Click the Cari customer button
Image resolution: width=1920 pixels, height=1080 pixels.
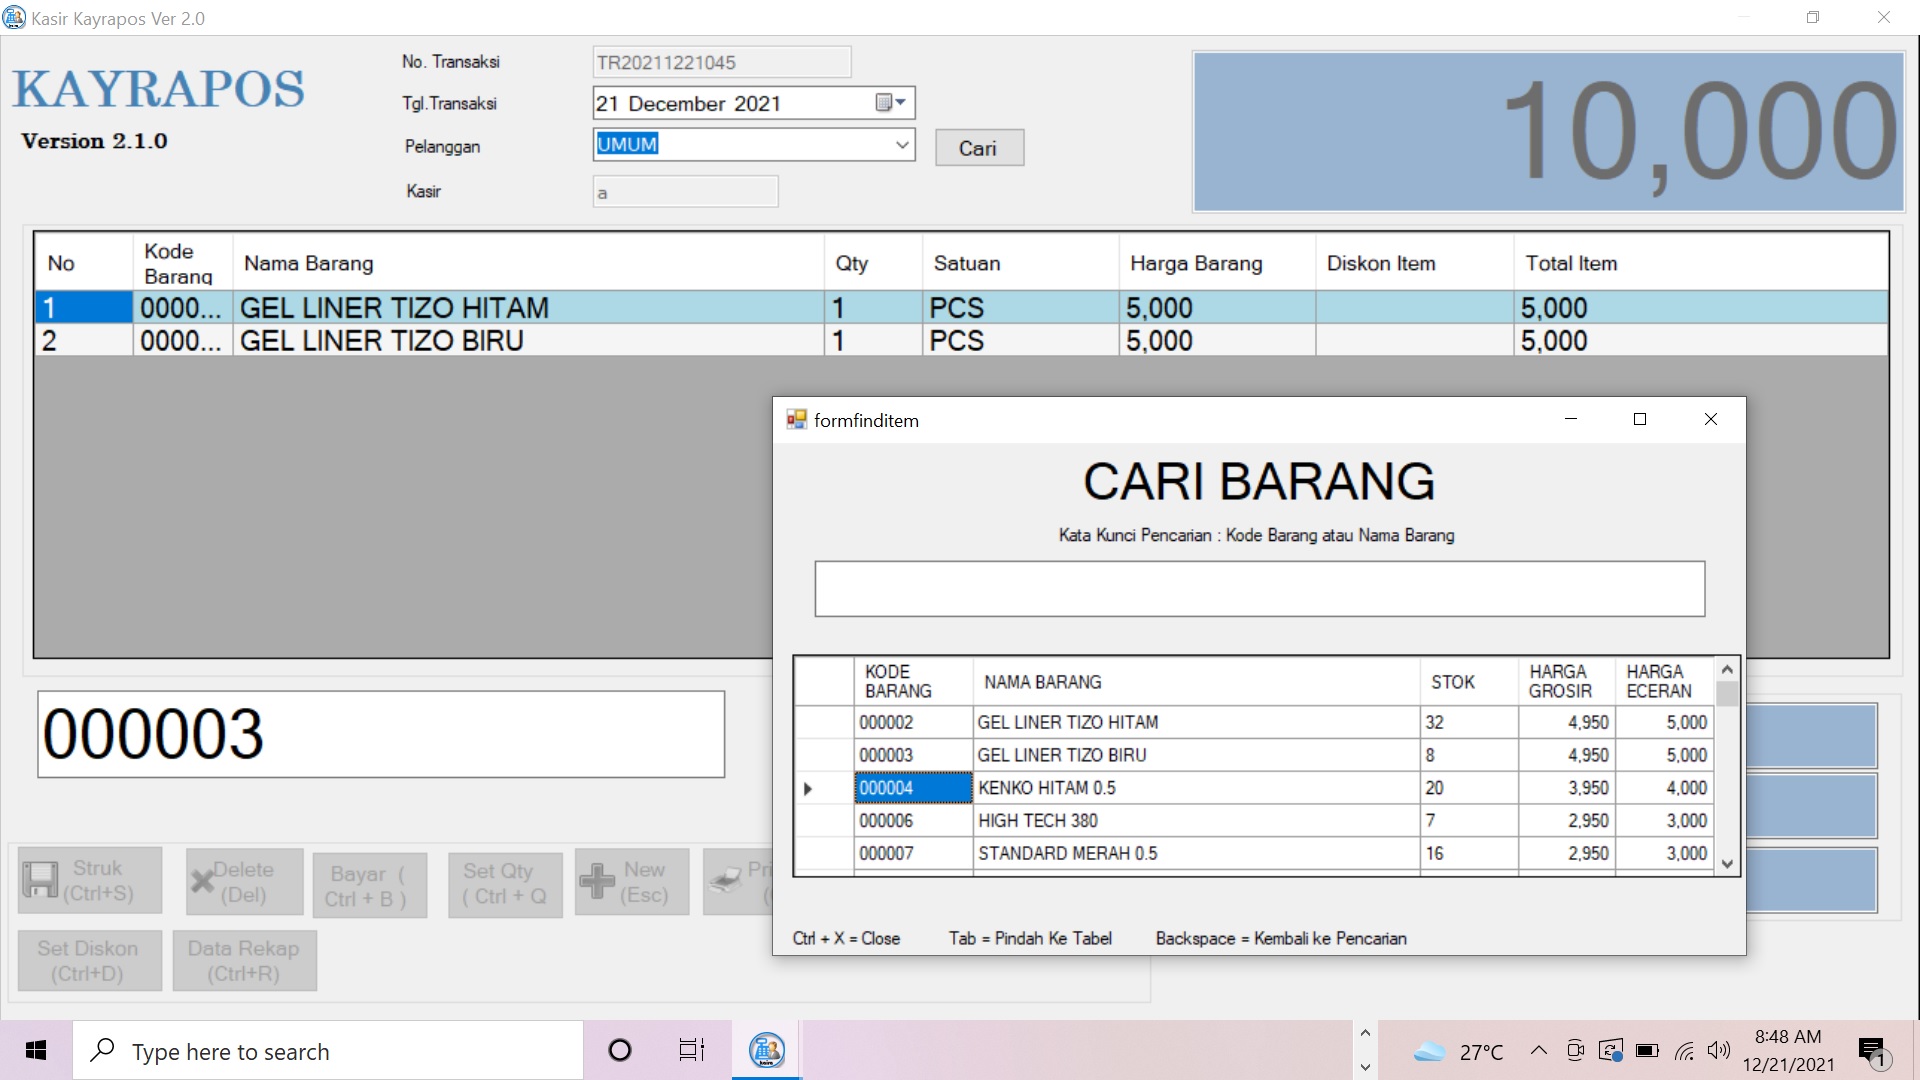click(978, 148)
